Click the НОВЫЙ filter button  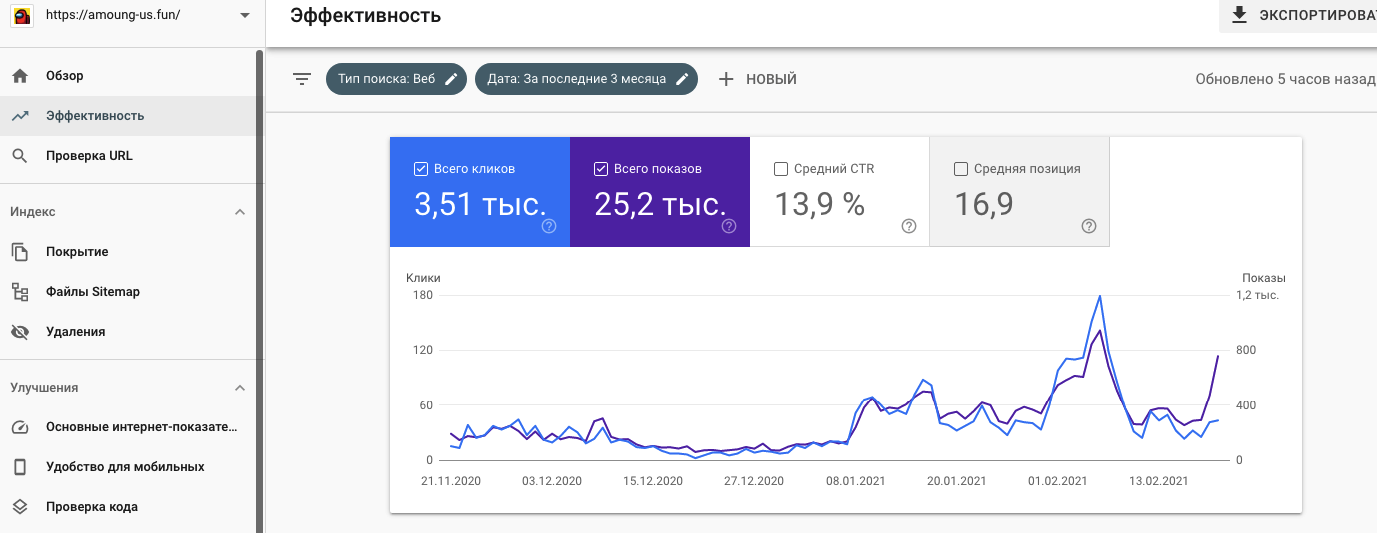(x=758, y=79)
